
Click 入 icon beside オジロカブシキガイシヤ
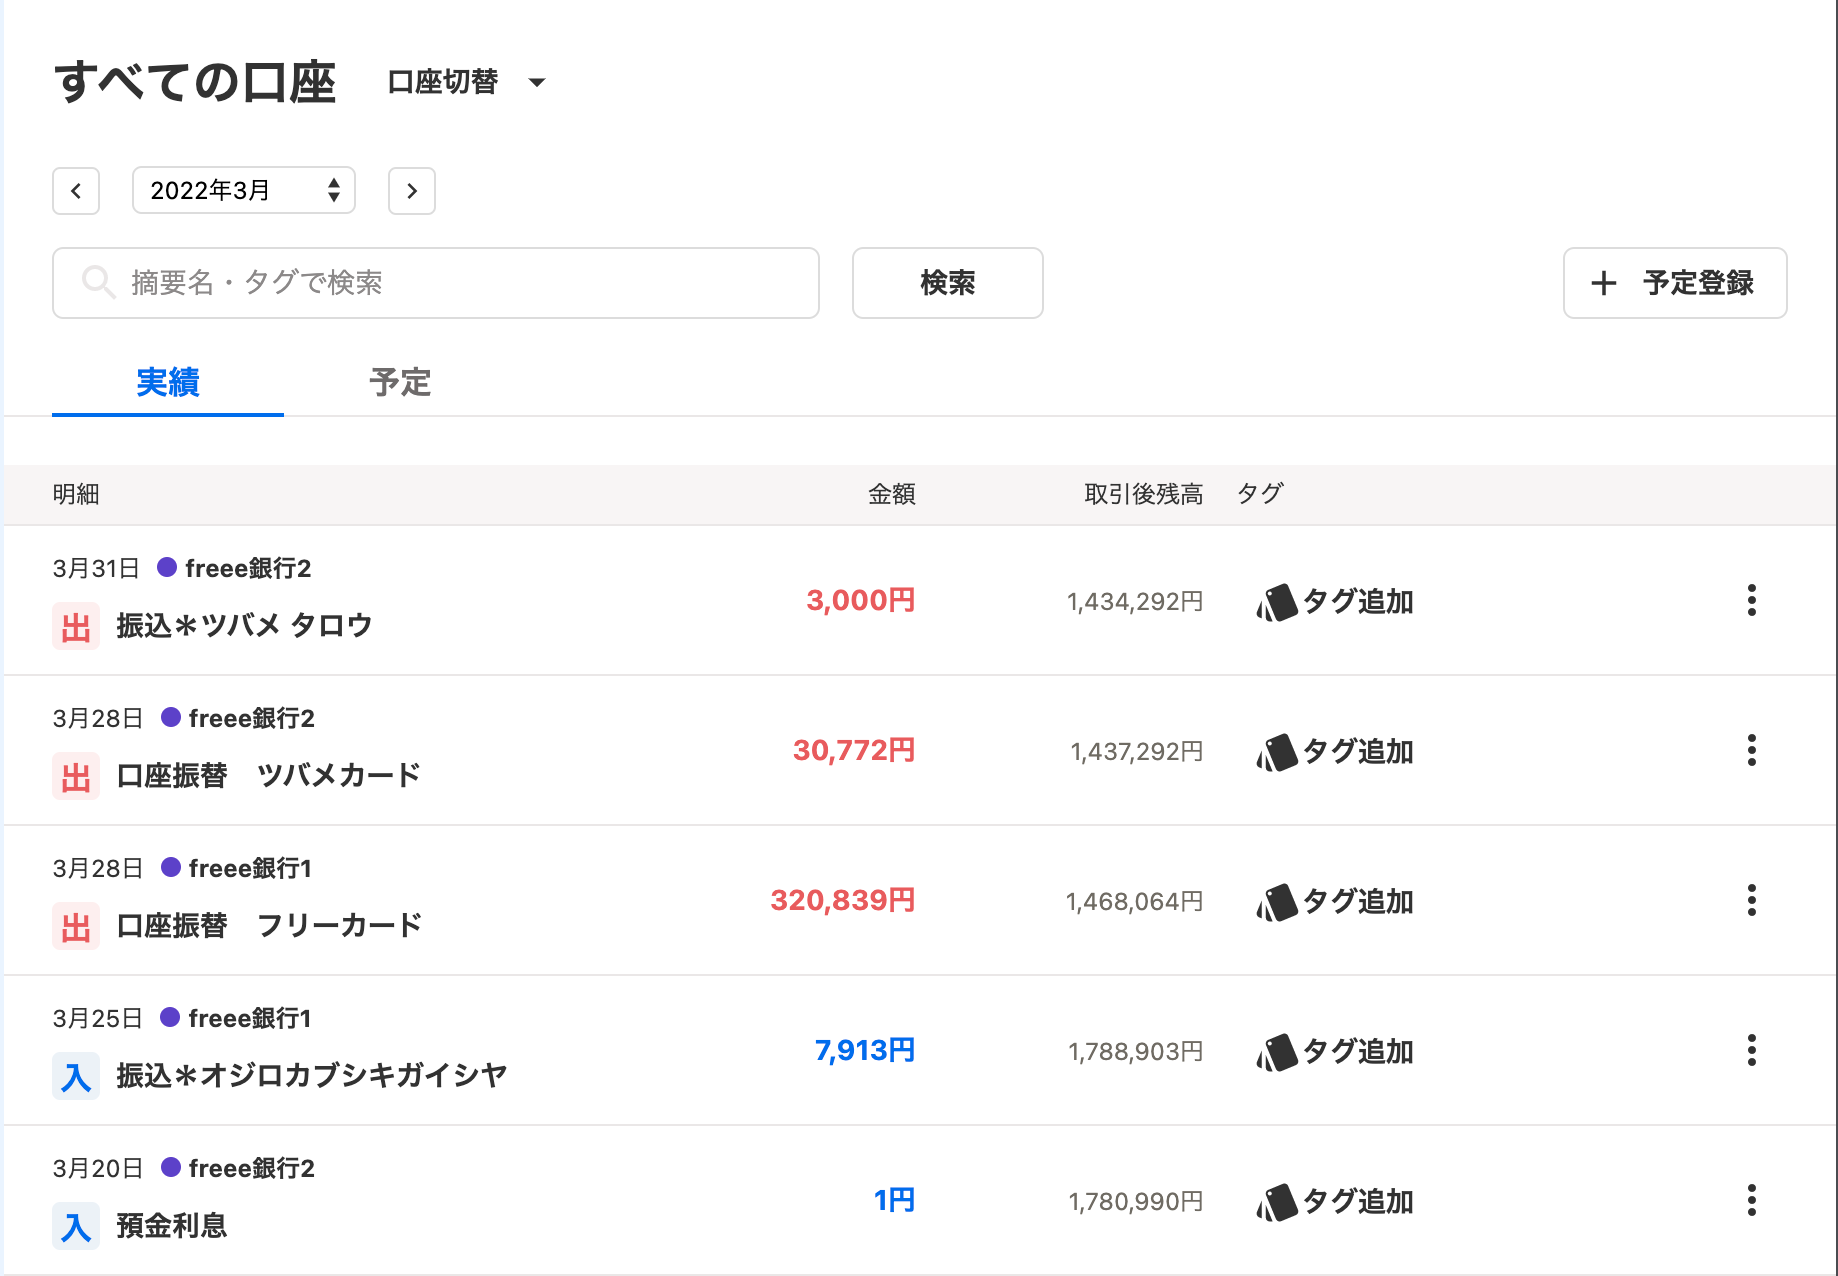(x=76, y=1076)
